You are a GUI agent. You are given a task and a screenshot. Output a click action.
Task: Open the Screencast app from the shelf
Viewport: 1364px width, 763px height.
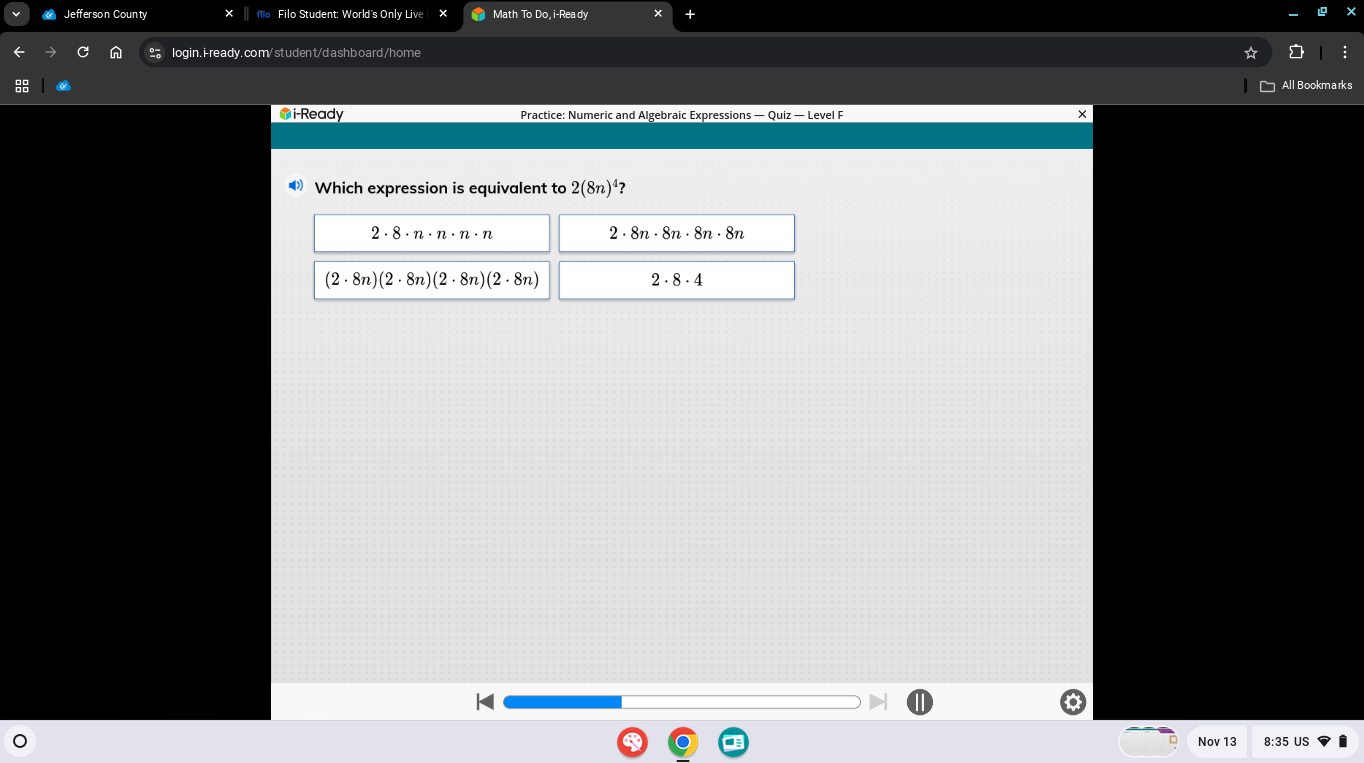point(733,742)
